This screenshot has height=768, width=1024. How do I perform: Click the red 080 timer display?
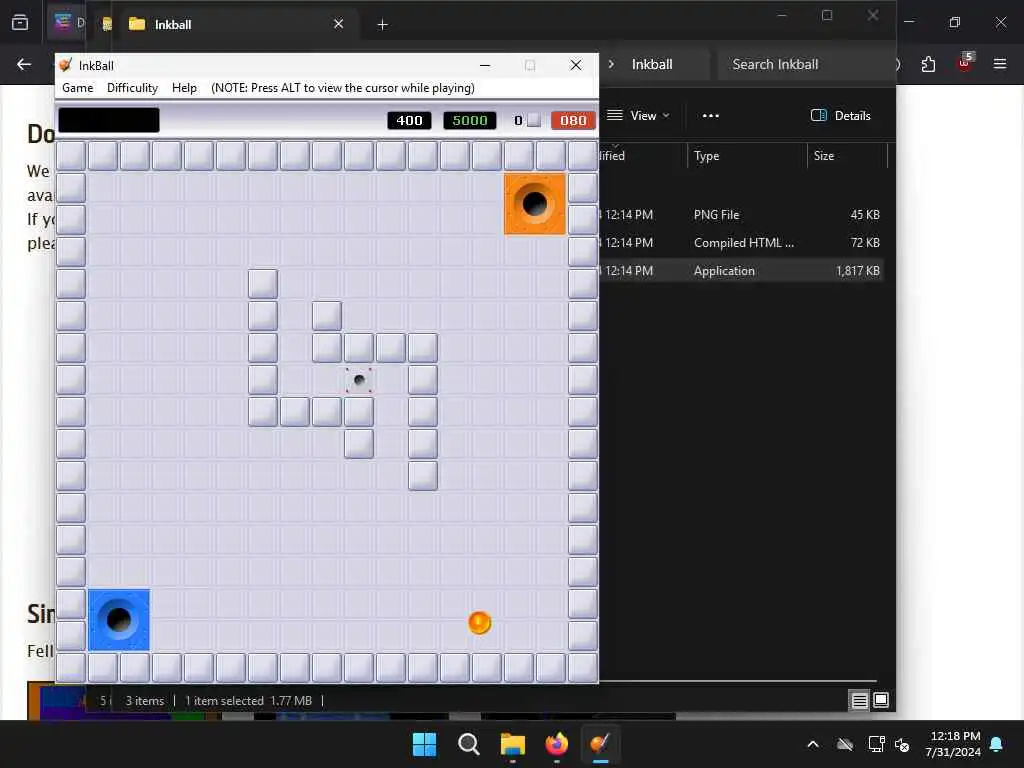pyautogui.click(x=573, y=120)
